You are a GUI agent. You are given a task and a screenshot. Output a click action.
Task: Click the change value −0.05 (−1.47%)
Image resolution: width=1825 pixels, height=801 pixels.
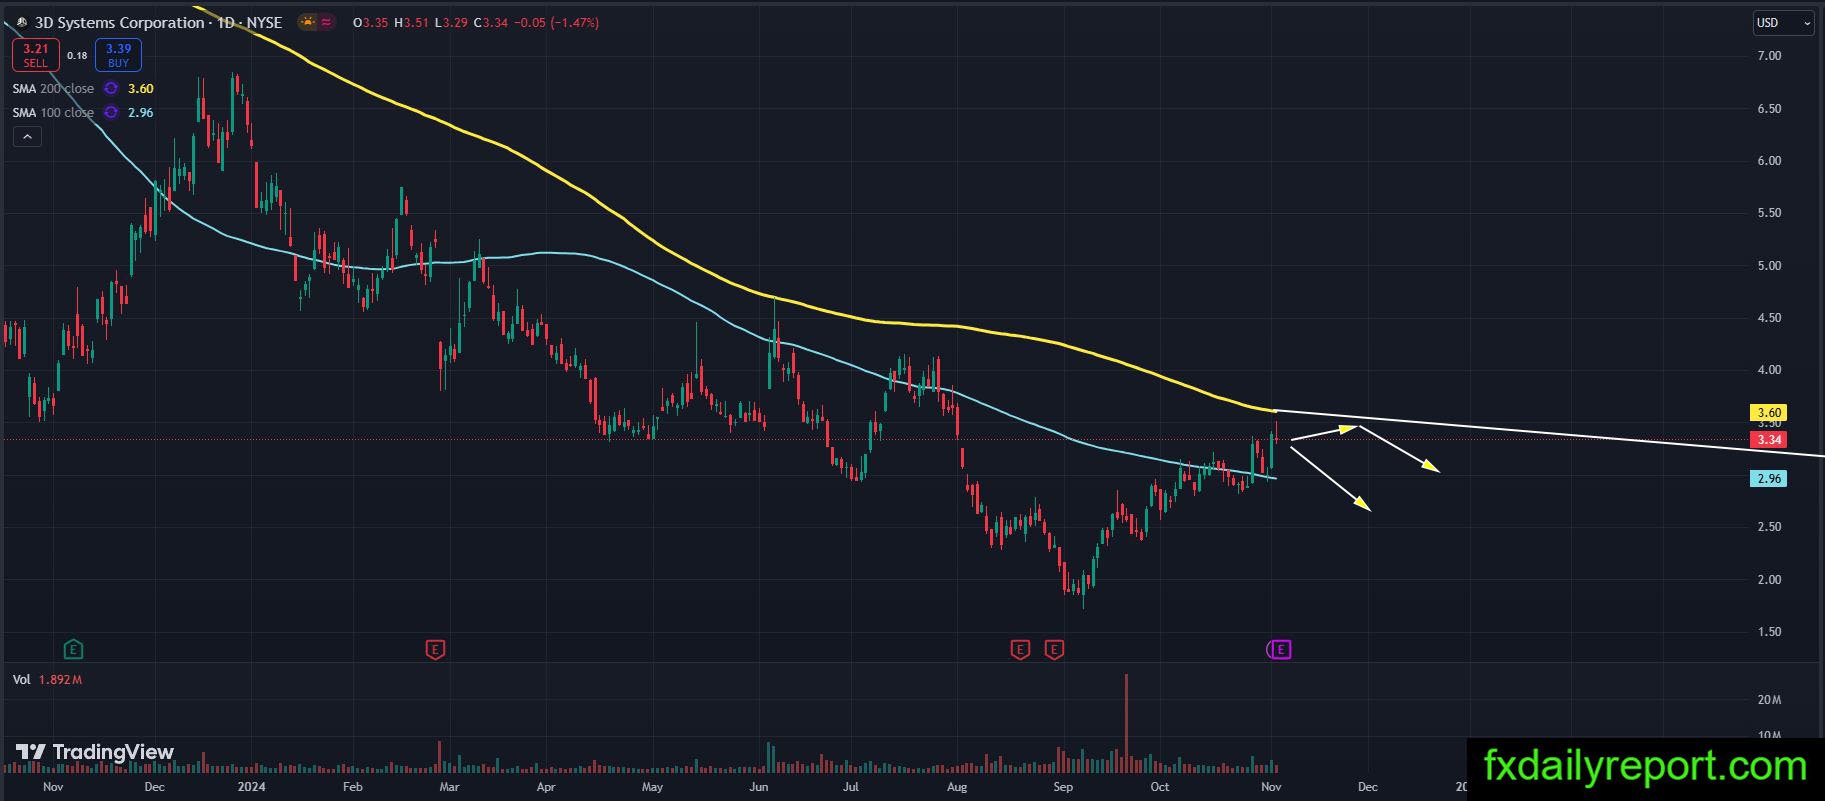pyautogui.click(x=556, y=22)
